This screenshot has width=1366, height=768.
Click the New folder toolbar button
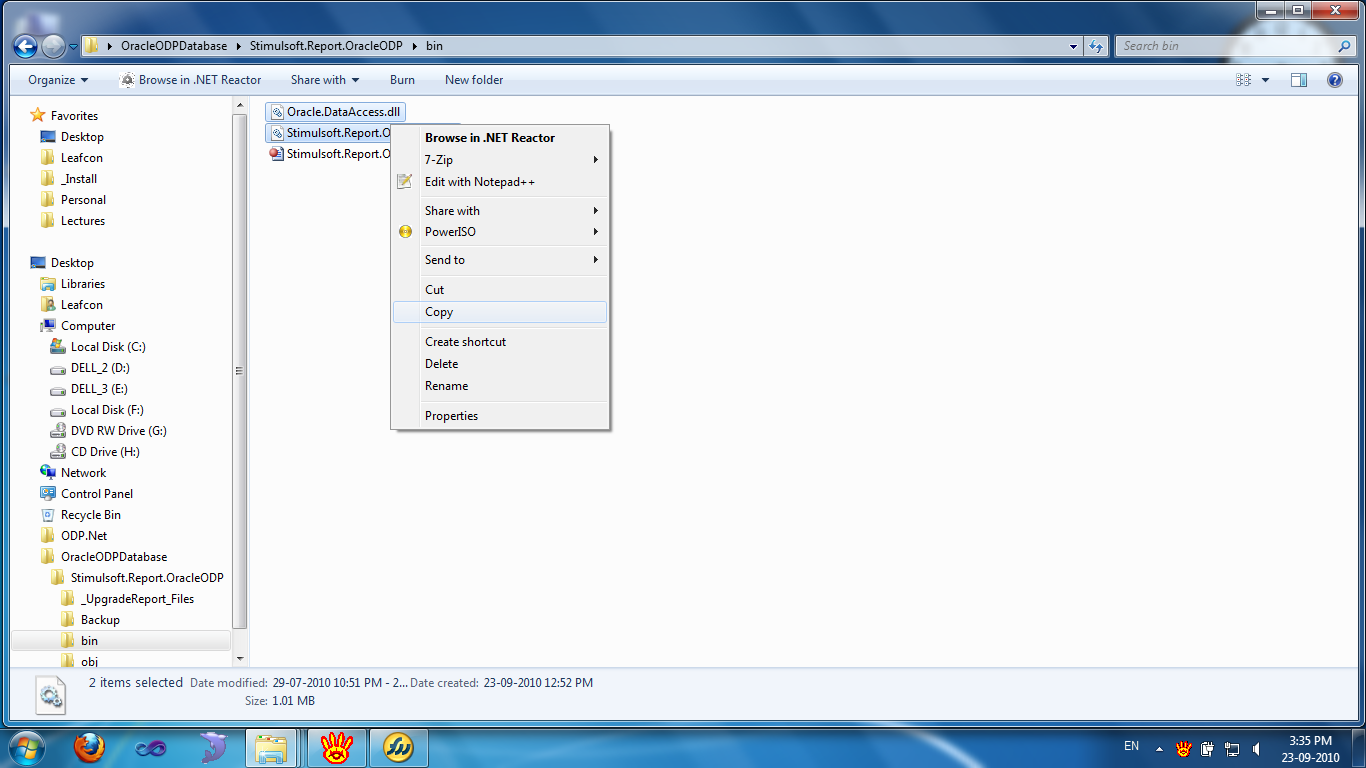pos(474,80)
